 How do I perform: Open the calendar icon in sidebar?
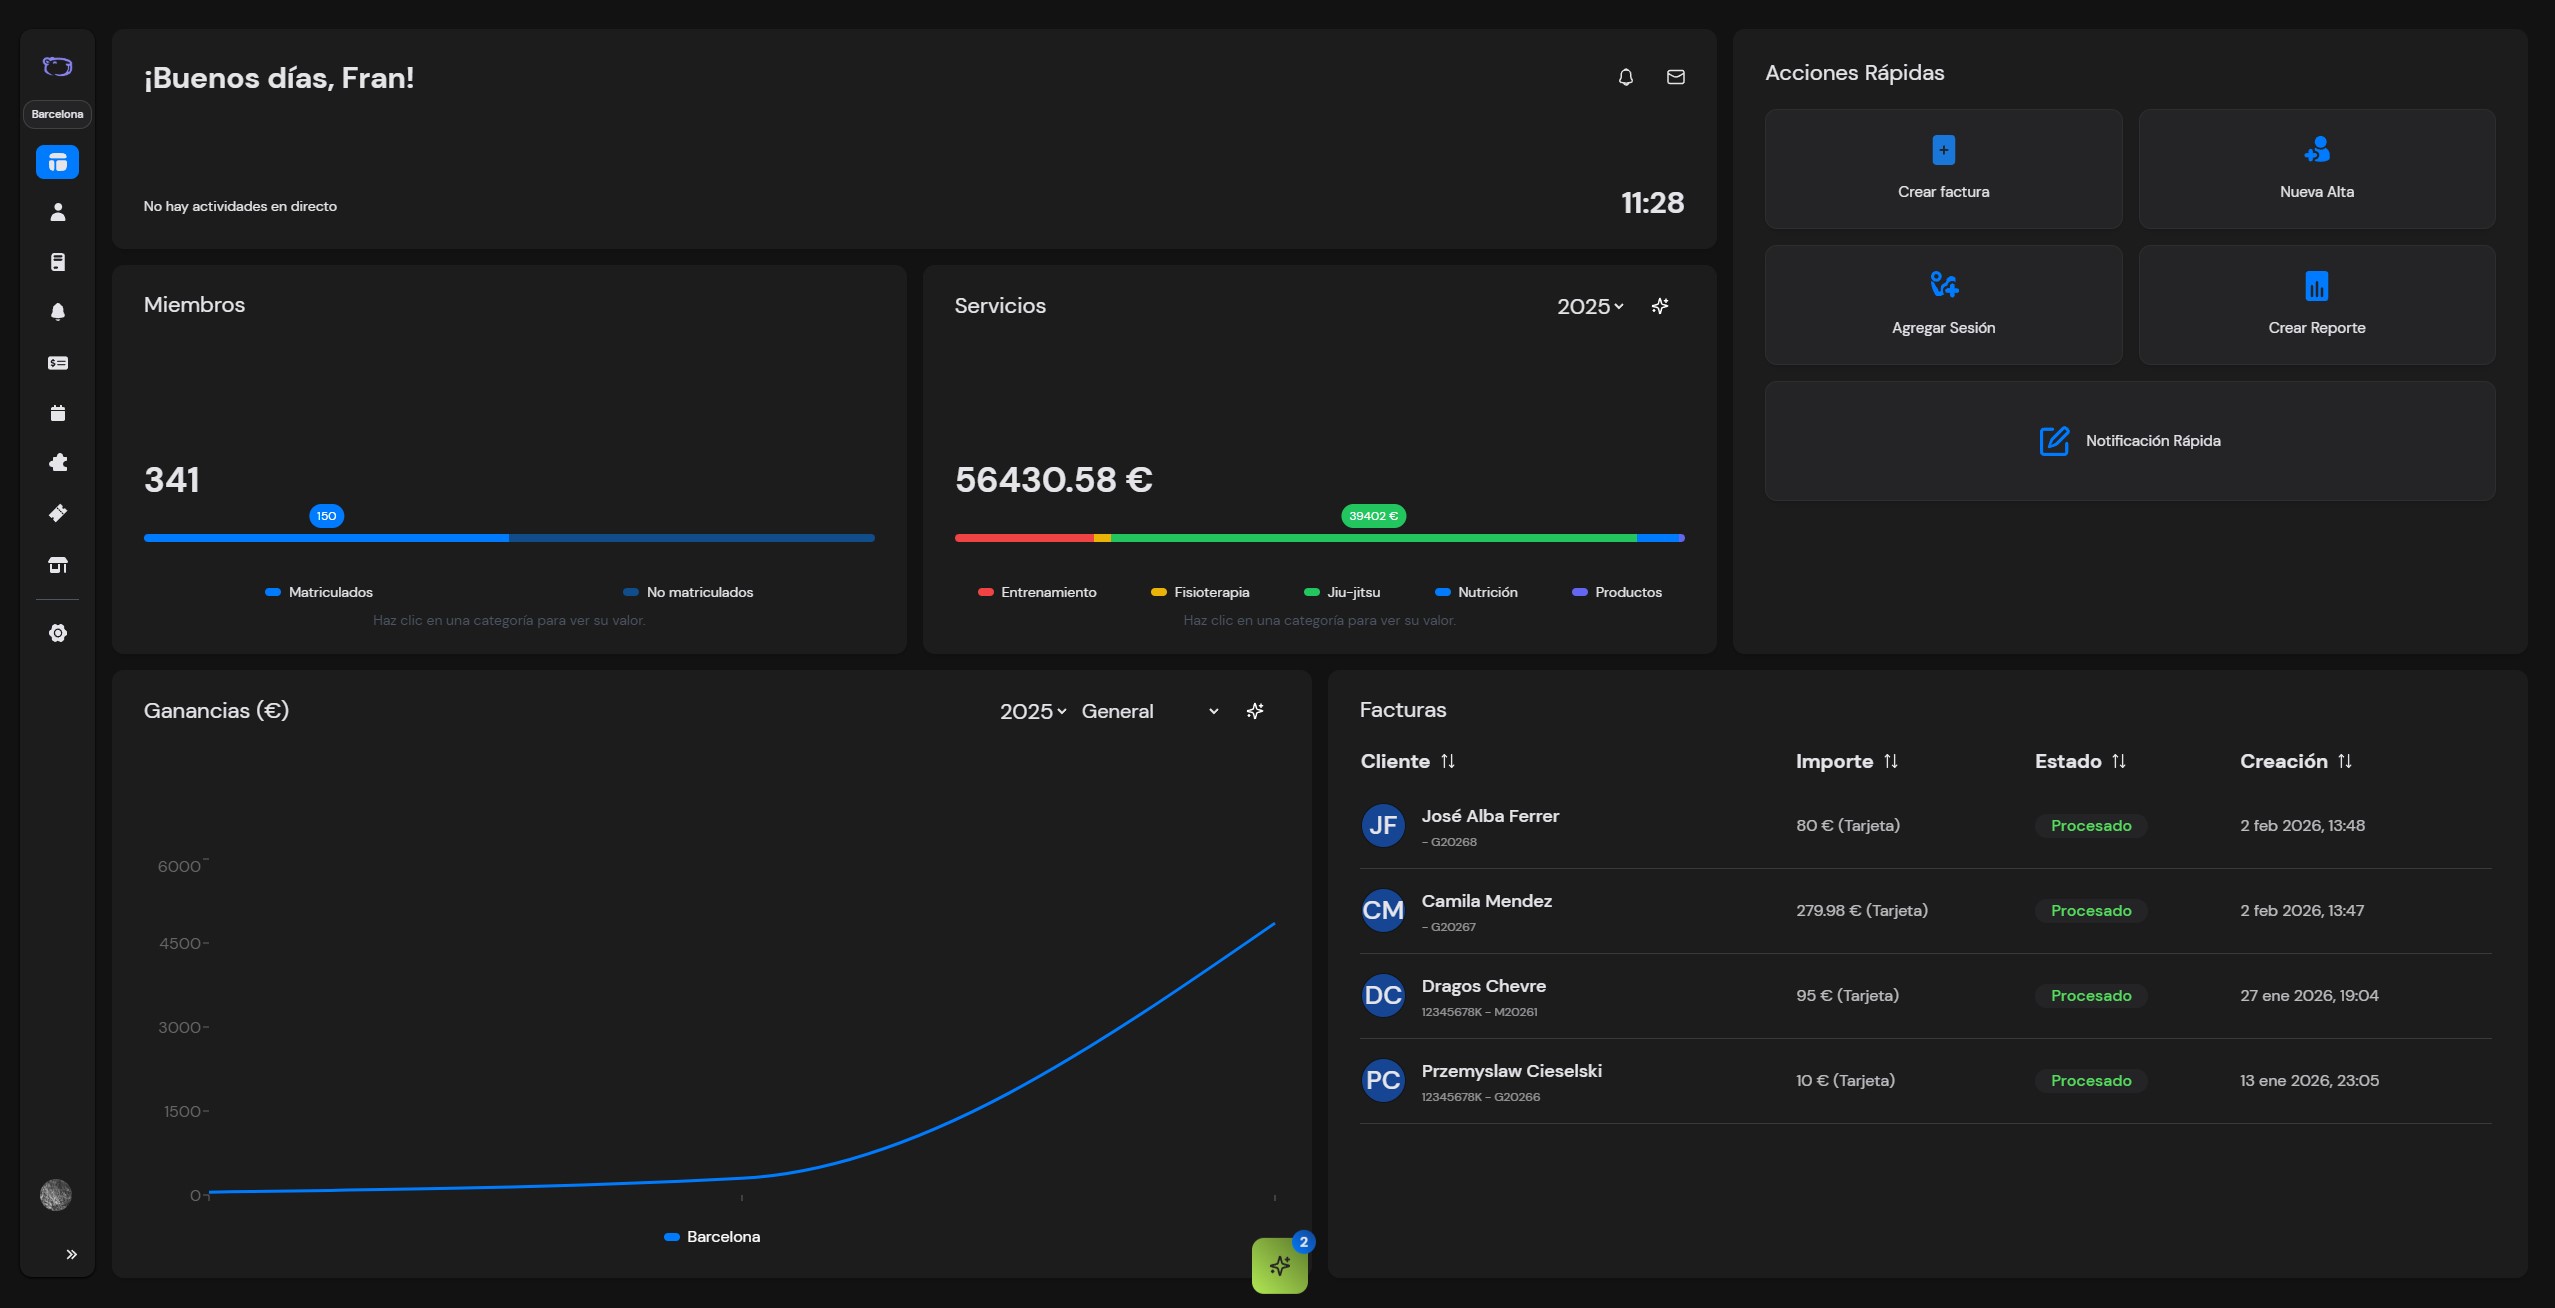[x=58, y=413]
